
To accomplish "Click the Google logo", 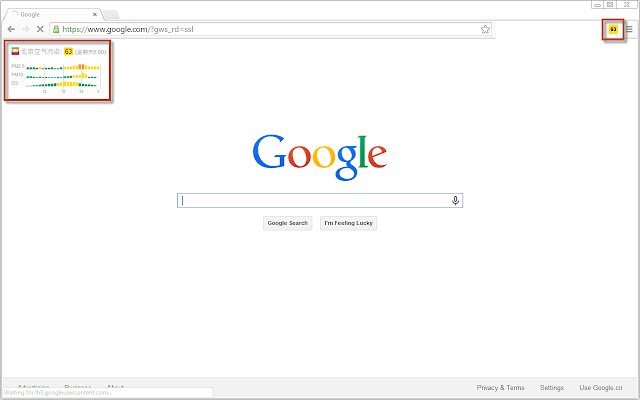I will pos(320,157).
